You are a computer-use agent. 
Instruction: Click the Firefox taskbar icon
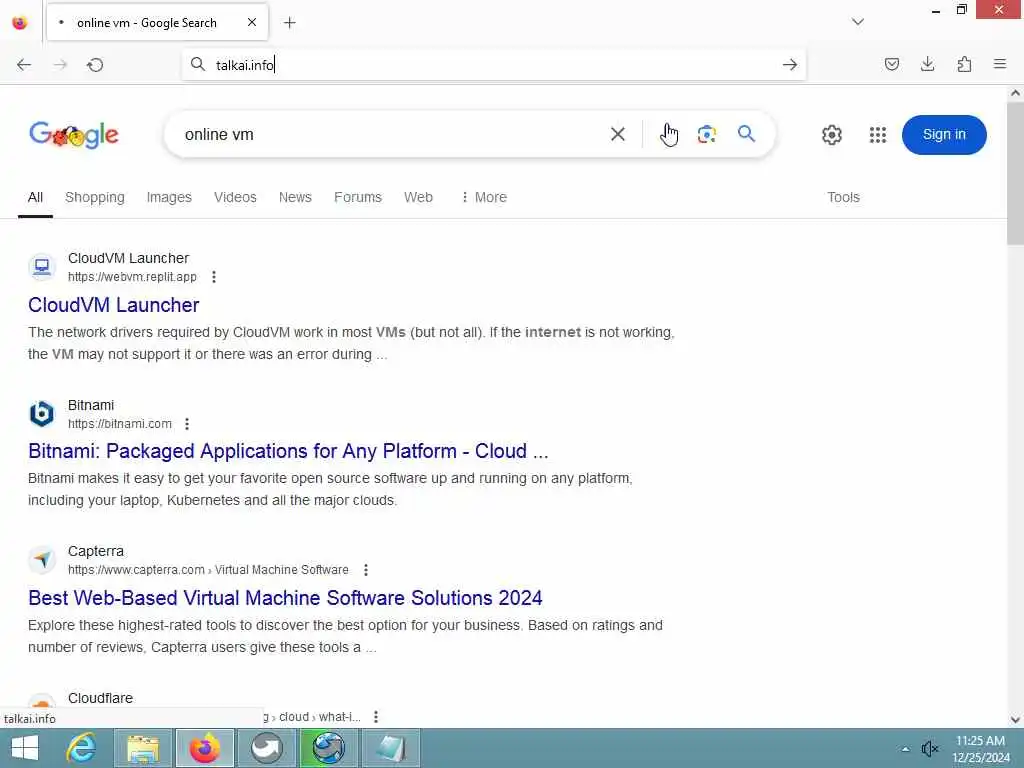tap(204, 748)
